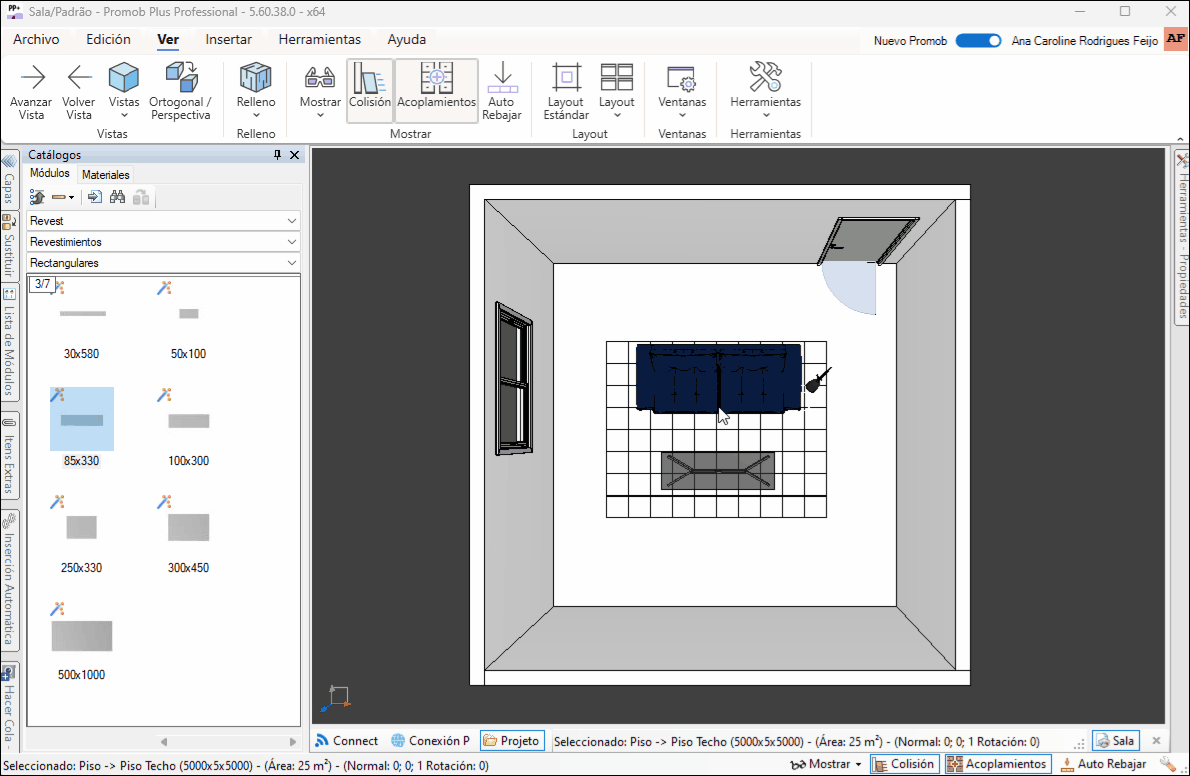This screenshot has width=1190, height=776.
Task: Switch to the Módulos tab
Action: (50, 173)
